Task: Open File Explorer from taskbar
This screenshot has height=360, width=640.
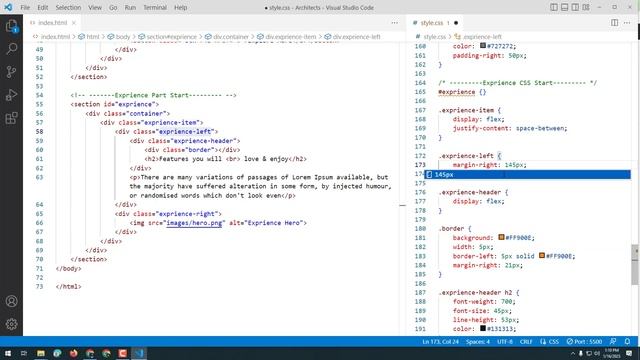Action: pos(41,353)
